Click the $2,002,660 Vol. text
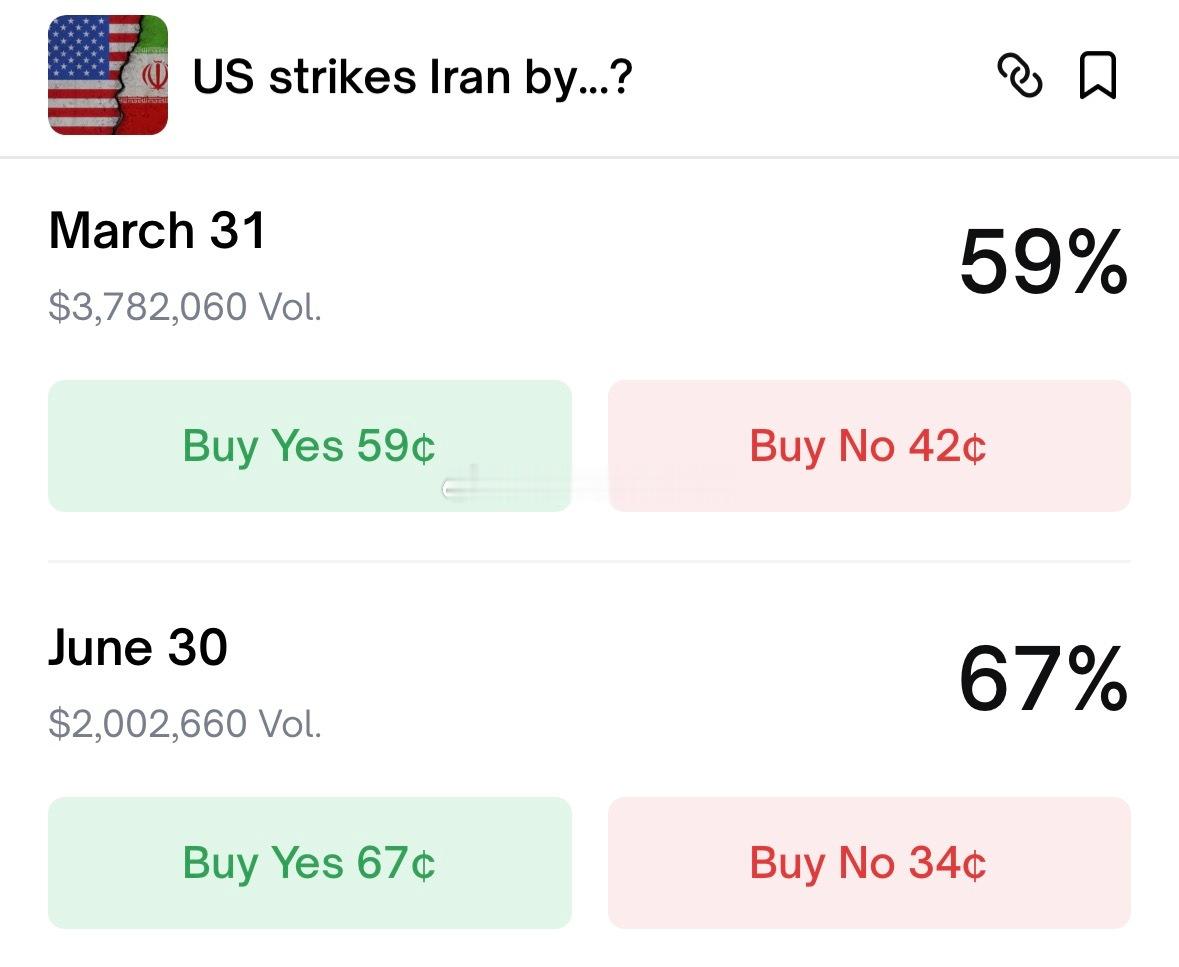The height and width of the screenshot is (967, 1179). point(185,723)
